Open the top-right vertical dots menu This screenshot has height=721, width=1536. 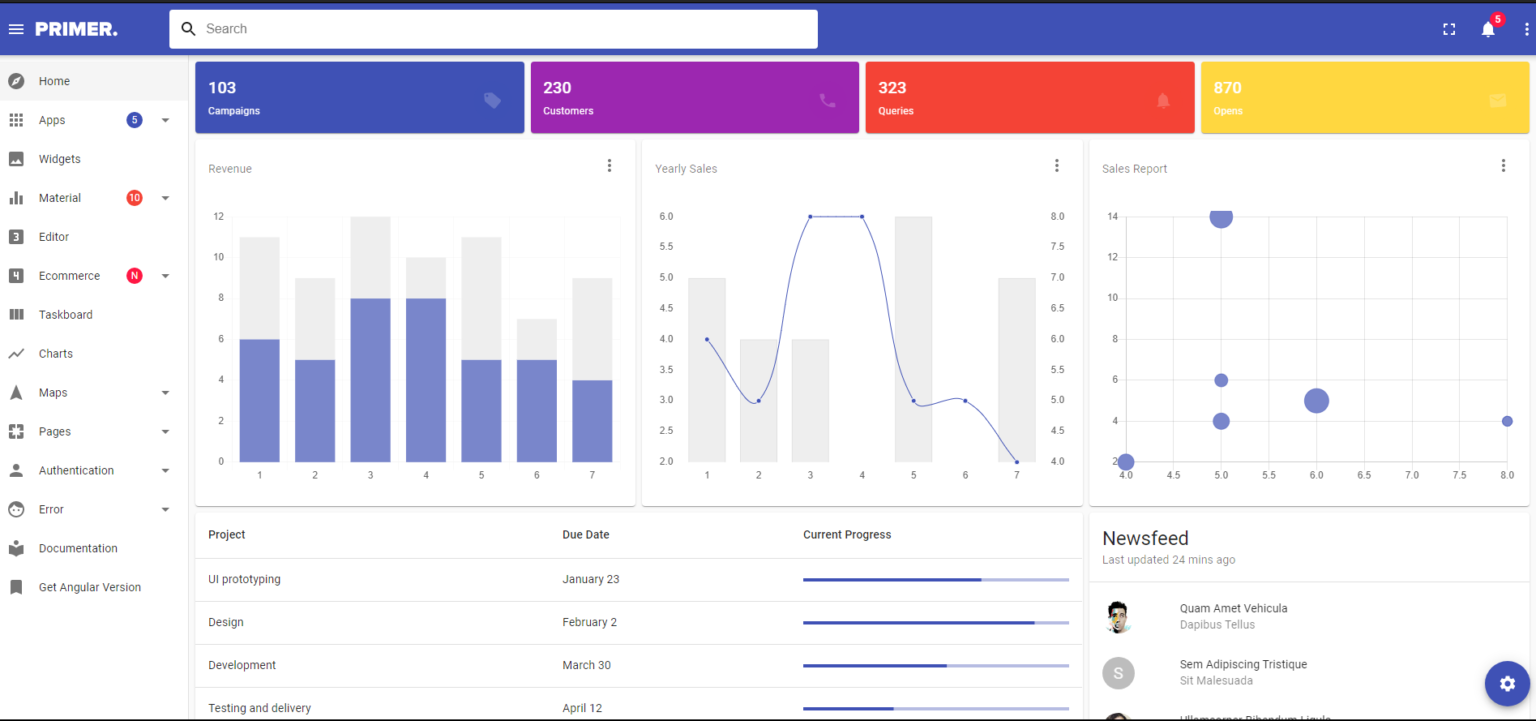point(1526,29)
